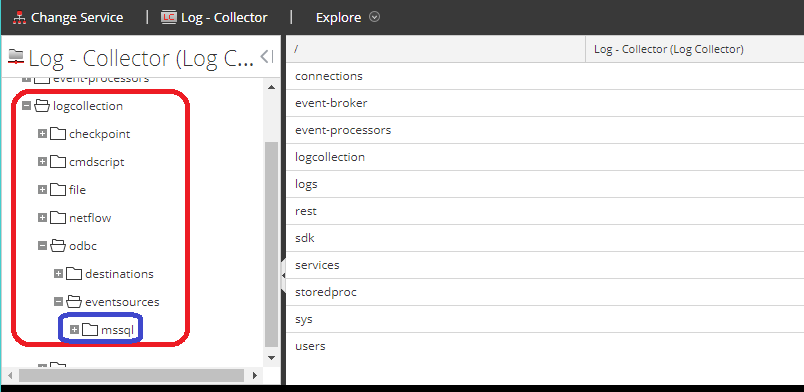The width and height of the screenshot is (804, 392).
Task: Collapse the eventsources folder node
Action: pos(58,302)
